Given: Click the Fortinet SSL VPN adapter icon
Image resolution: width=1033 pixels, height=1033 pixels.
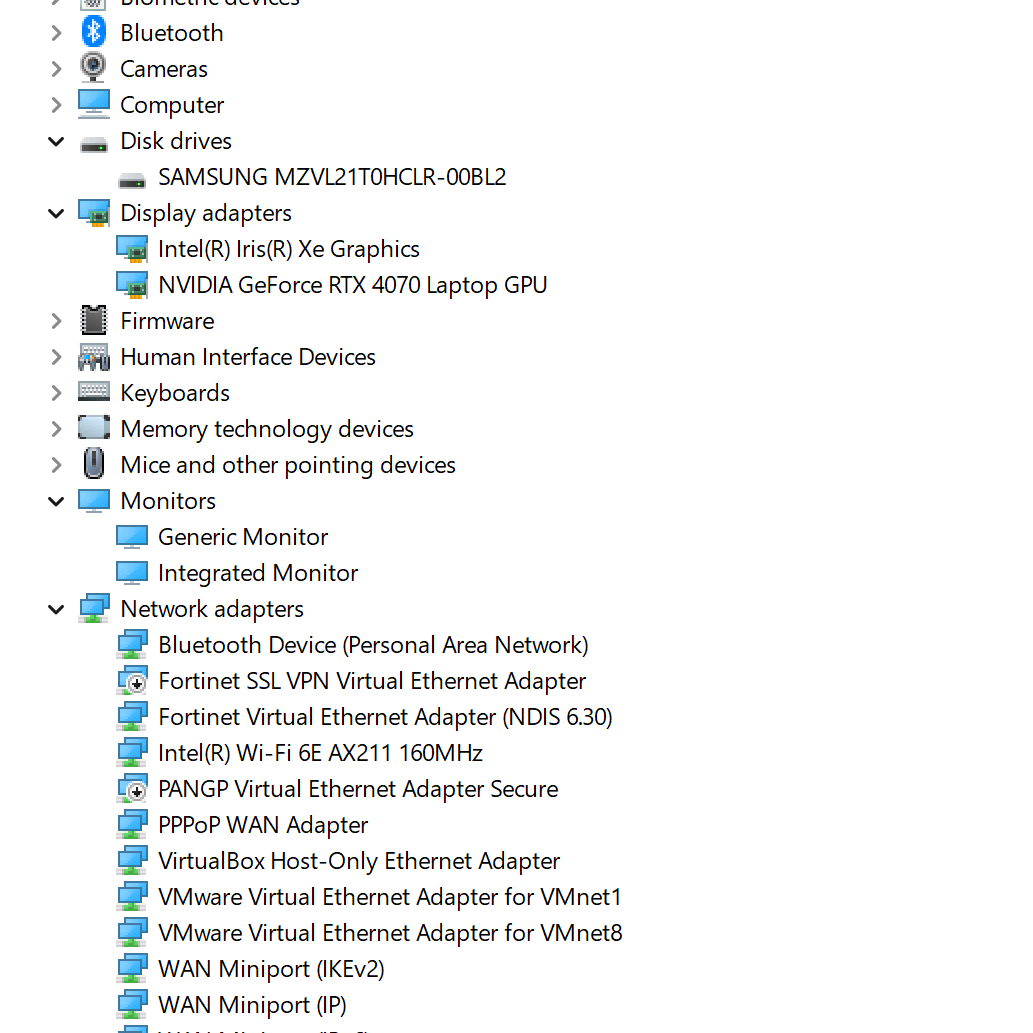Looking at the screenshot, I should 132,681.
